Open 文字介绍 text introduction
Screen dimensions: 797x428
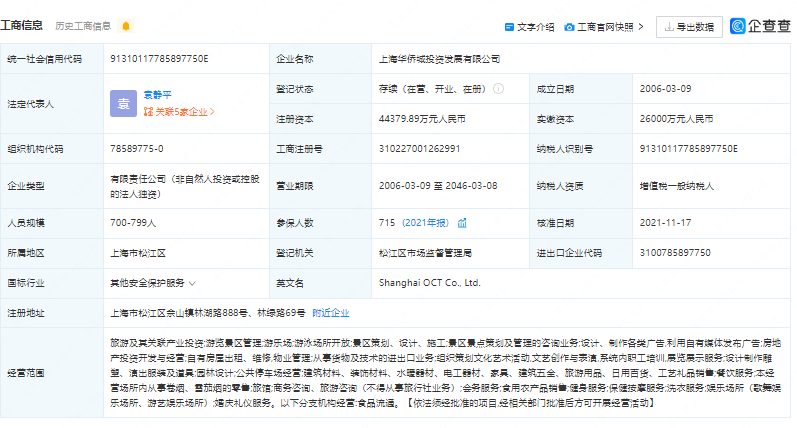click(x=535, y=27)
